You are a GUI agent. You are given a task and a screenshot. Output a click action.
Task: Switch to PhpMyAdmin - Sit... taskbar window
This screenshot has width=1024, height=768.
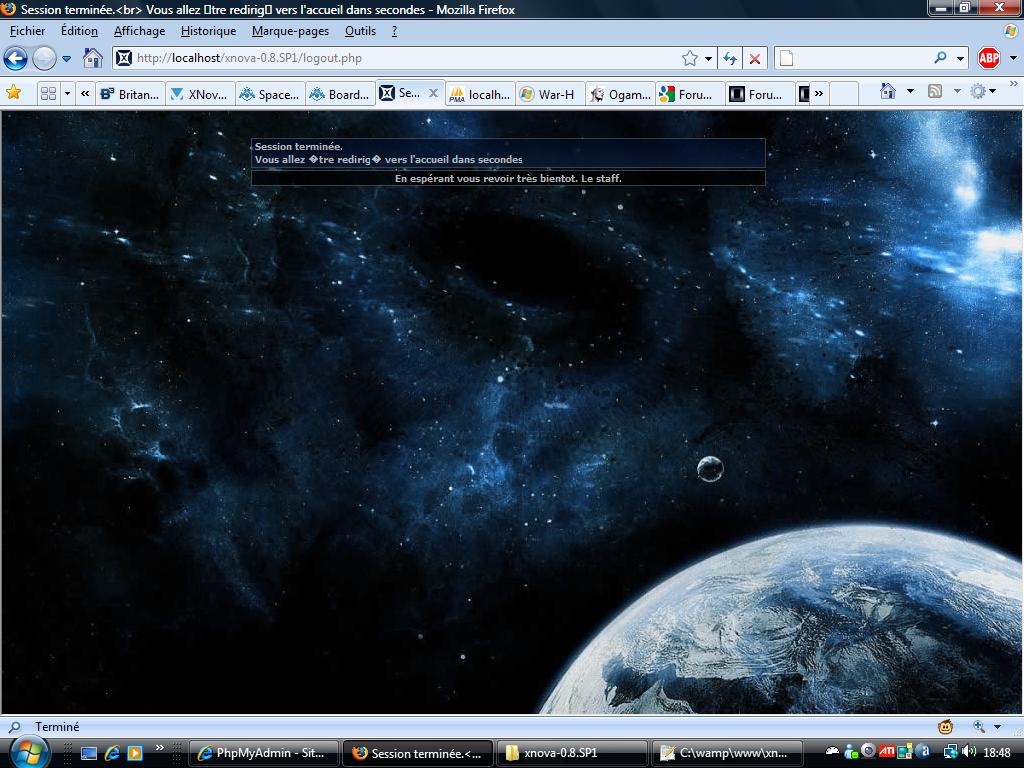point(264,753)
